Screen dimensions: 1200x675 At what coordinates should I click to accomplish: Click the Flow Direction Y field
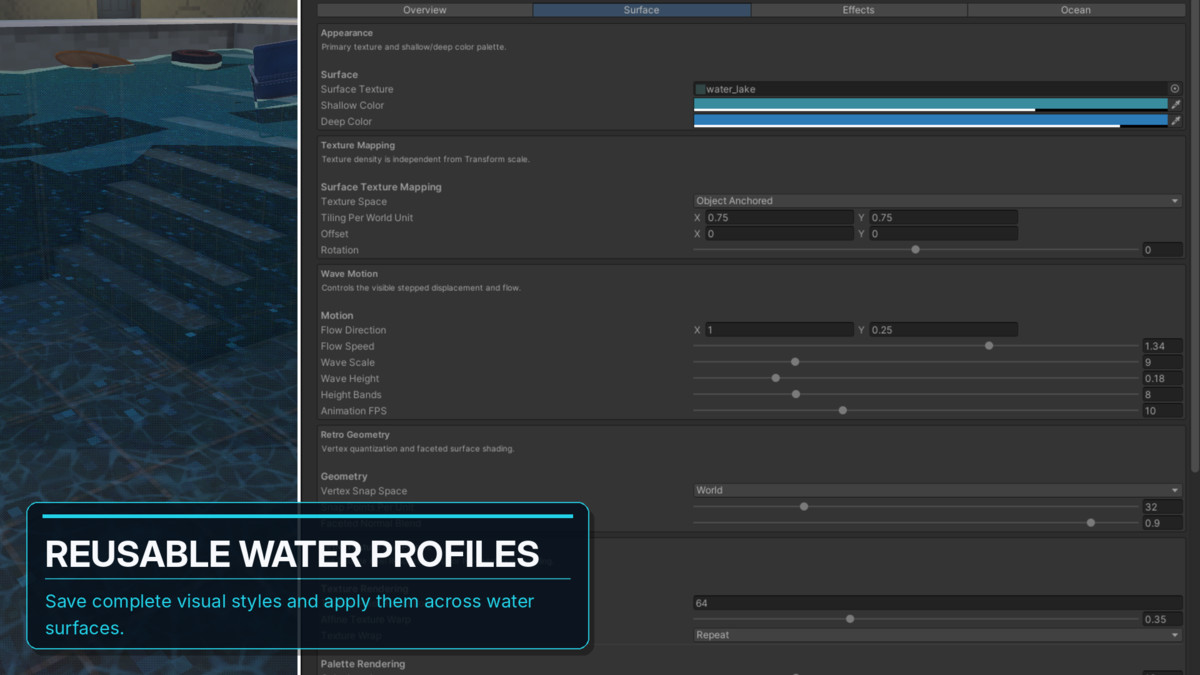coord(943,330)
